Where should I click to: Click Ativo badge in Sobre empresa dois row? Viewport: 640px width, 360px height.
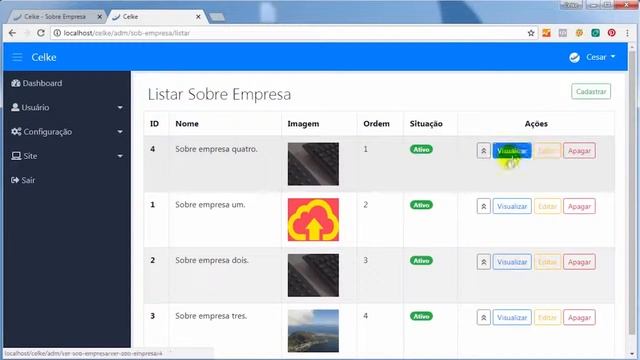(421, 260)
